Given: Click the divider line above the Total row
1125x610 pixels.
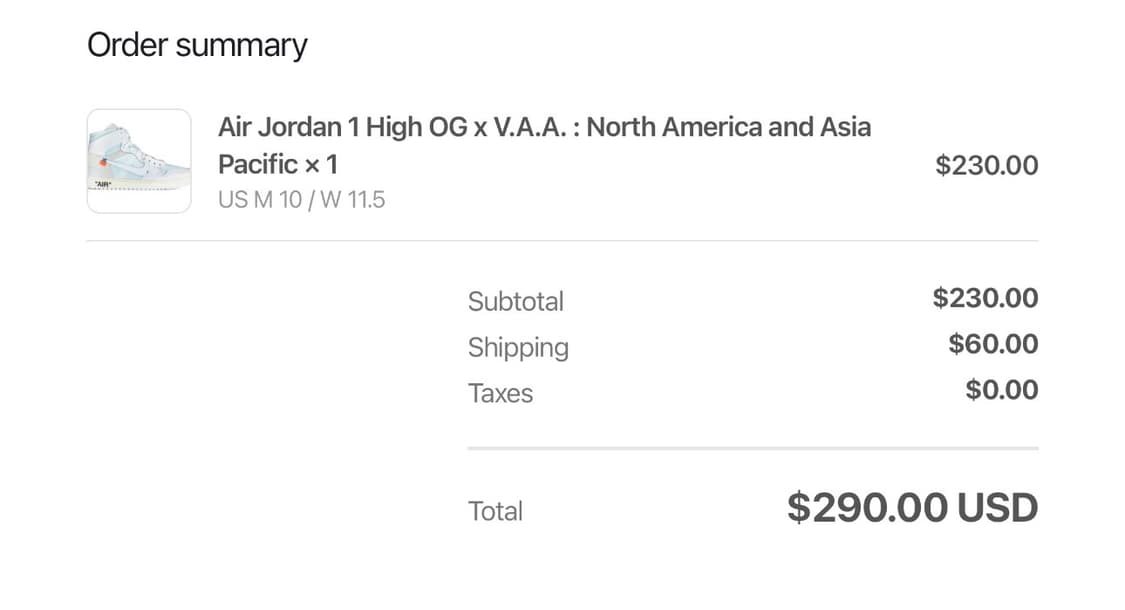Looking at the screenshot, I should (x=752, y=449).
